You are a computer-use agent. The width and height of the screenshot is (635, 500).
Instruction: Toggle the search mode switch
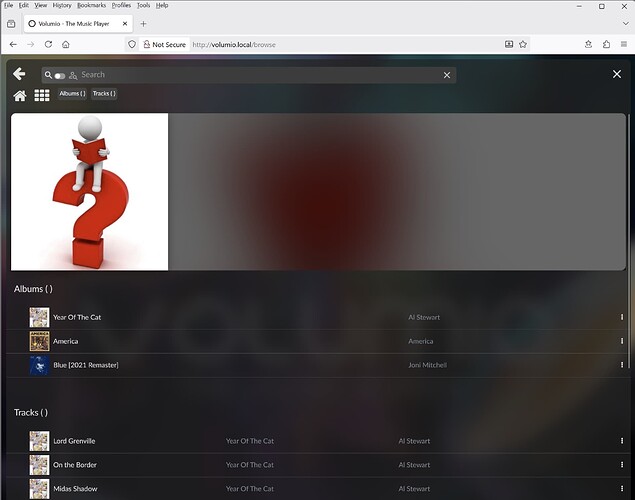point(60,75)
